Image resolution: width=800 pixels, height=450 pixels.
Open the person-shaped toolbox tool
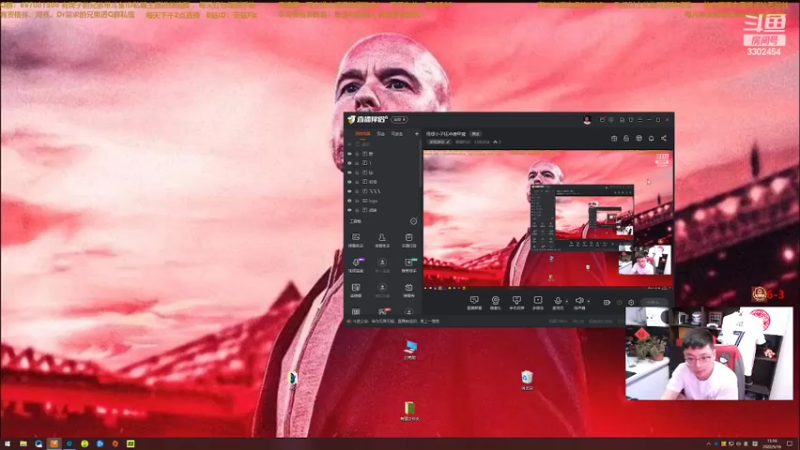[x=382, y=240]
